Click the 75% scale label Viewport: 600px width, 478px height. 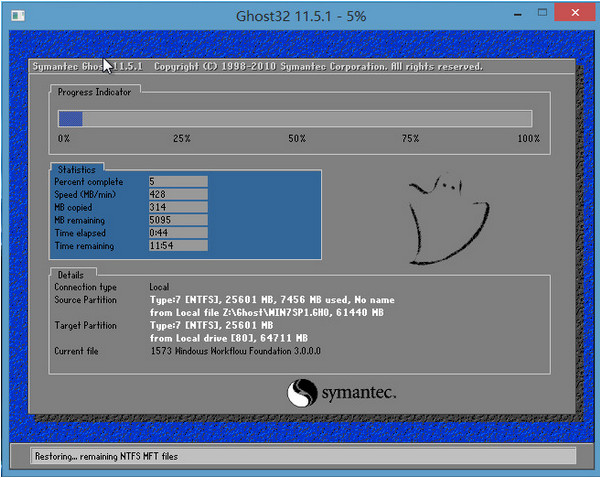pos(410,139)
